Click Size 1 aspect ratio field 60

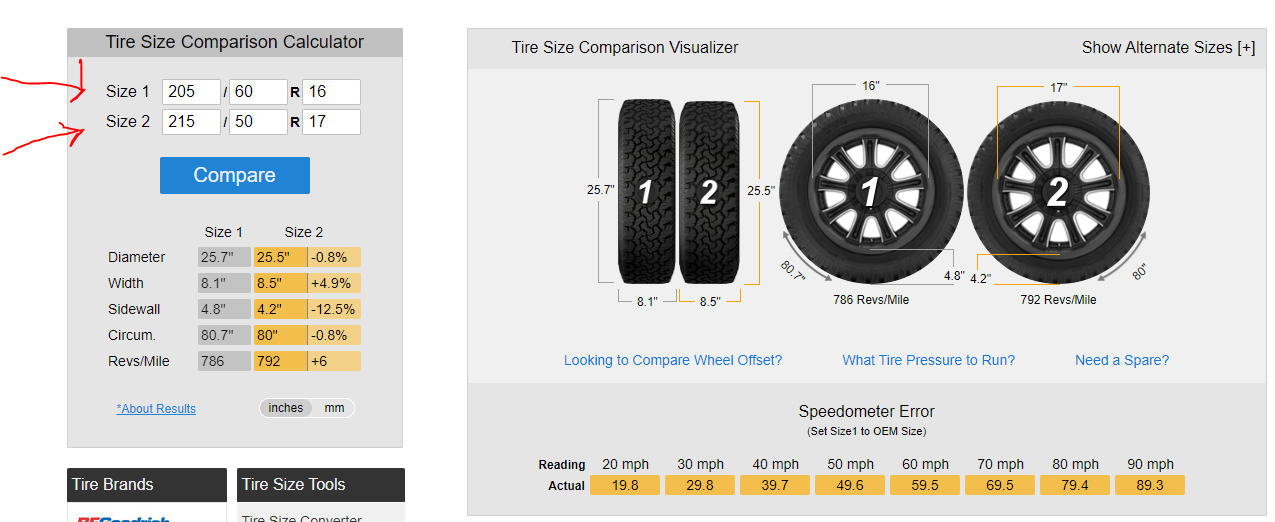pos(258,92)
